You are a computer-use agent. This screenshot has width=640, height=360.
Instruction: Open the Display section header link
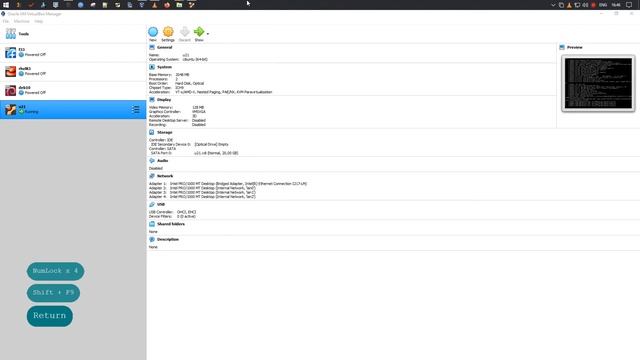[x=164, y=100]
